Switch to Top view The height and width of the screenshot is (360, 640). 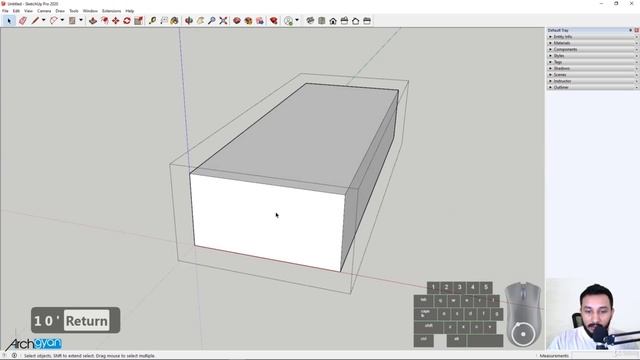[322, 20]
